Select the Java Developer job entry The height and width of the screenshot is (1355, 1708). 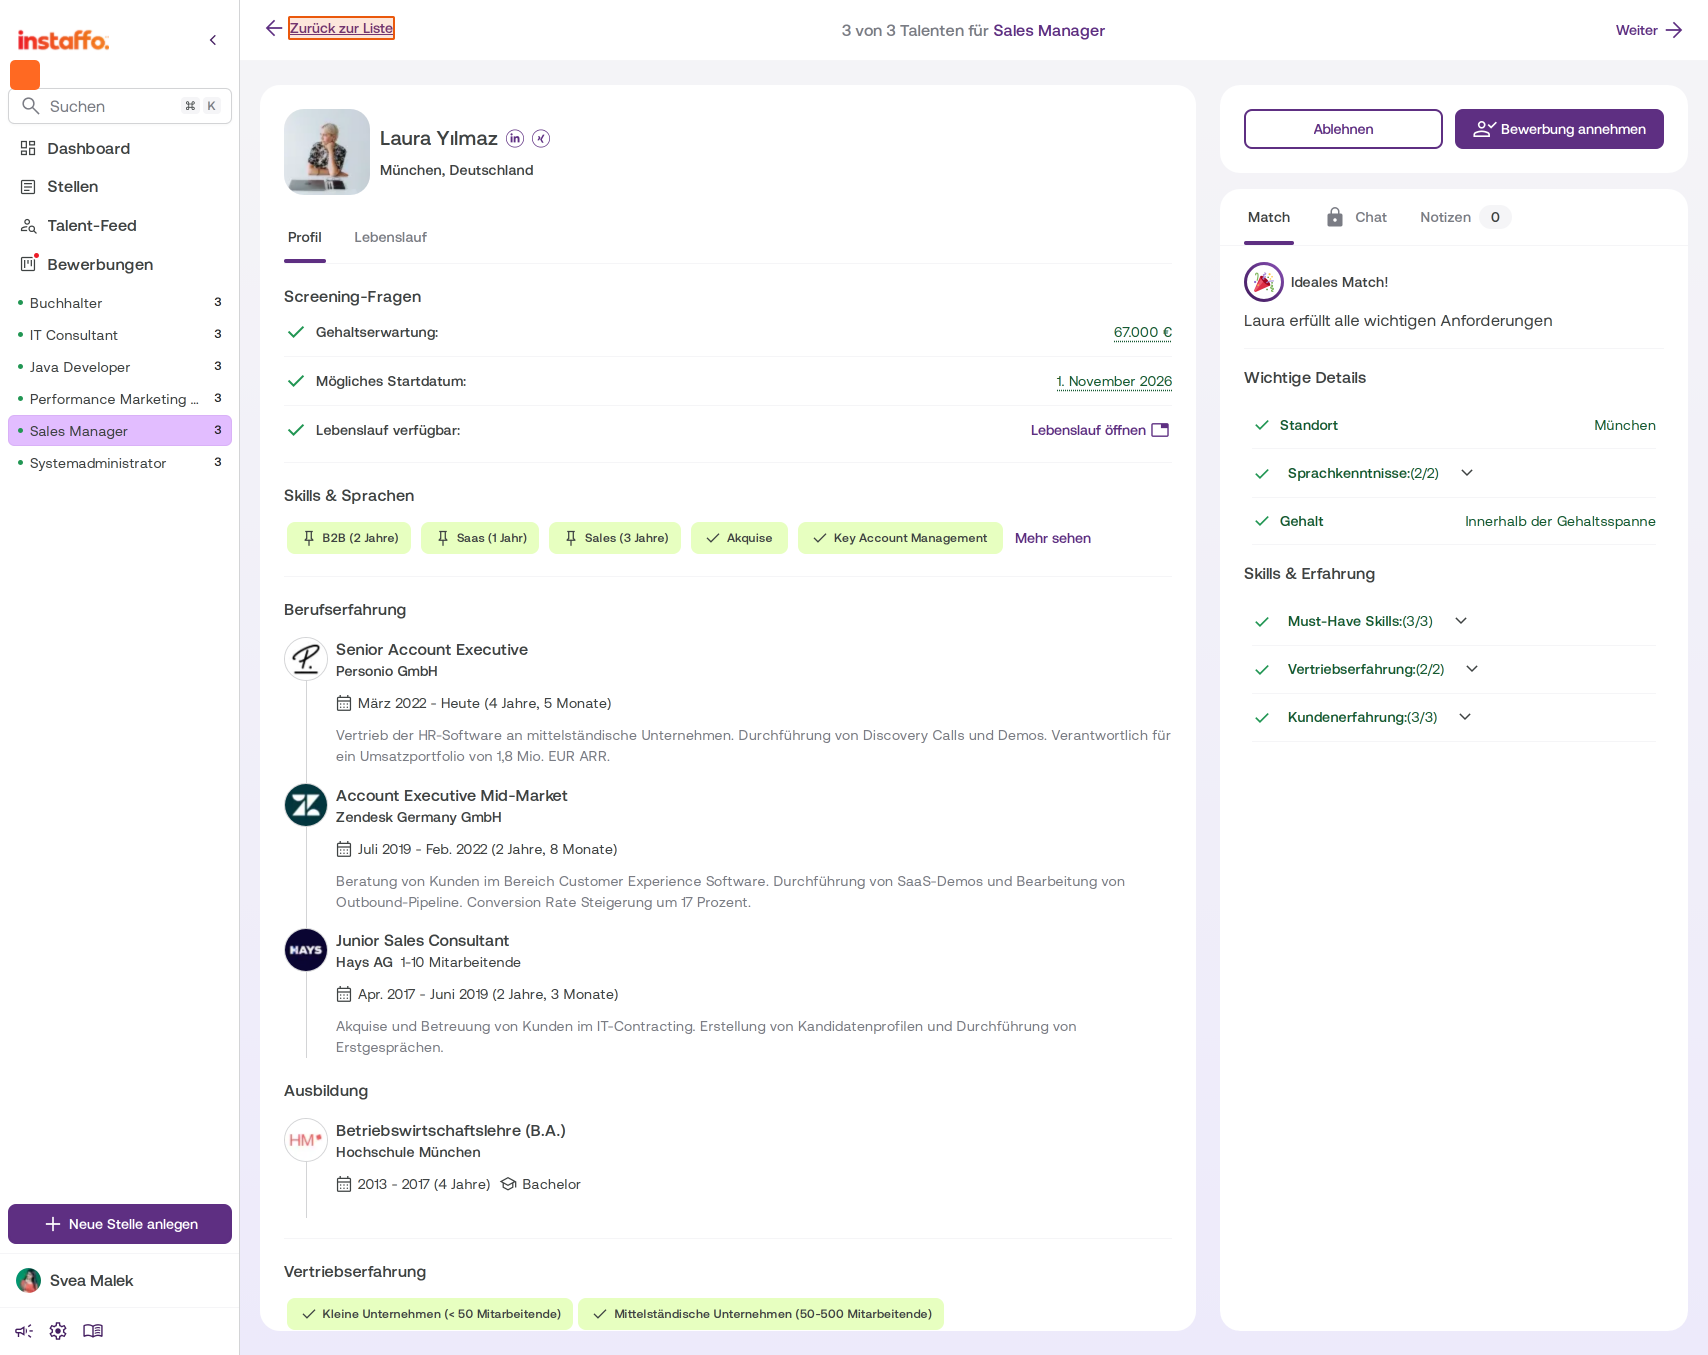coord(120,367)
